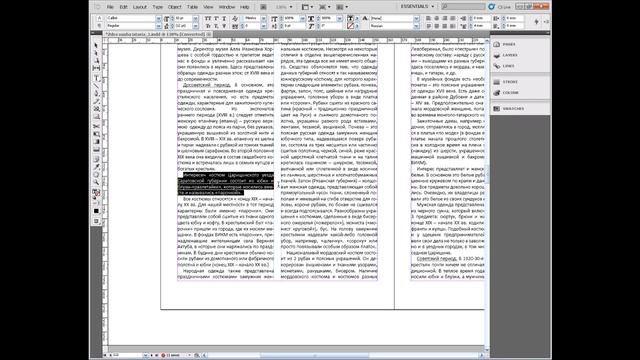Select the Page tool

[96, 60]
